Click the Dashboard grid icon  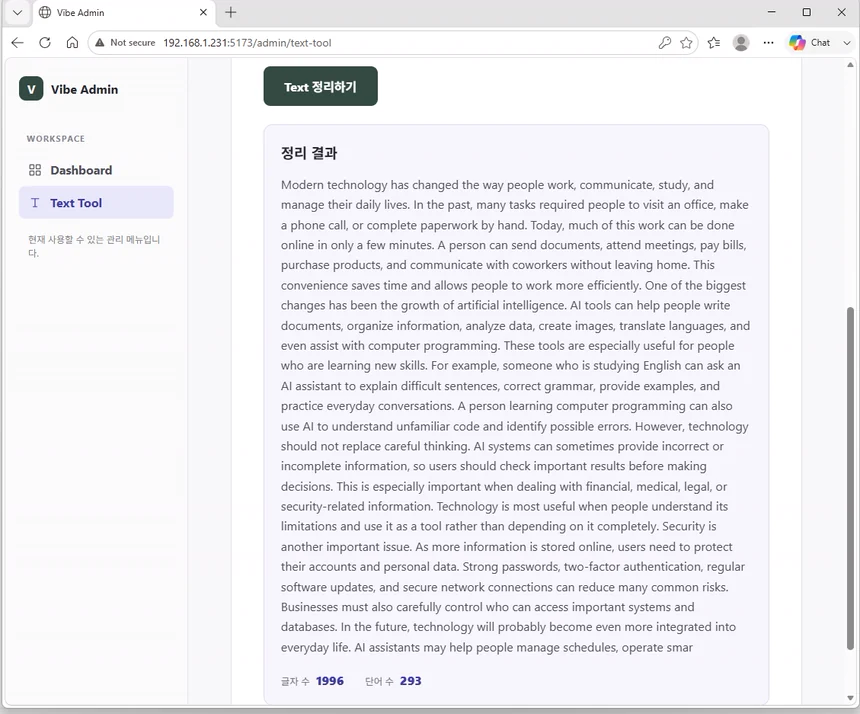point(35,170)
